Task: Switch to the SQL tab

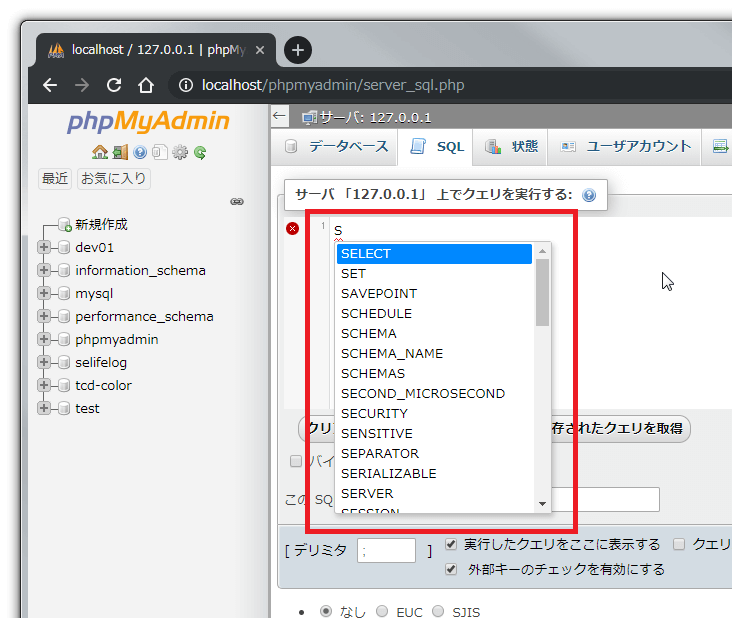Action: click(437, 146)
